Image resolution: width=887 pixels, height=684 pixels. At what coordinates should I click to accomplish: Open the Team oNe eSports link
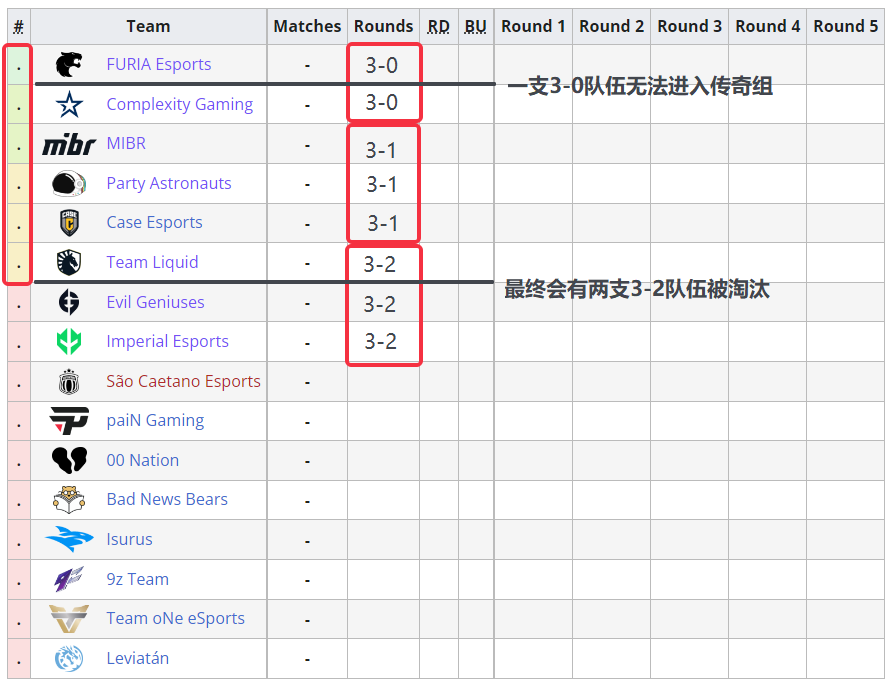176,619
